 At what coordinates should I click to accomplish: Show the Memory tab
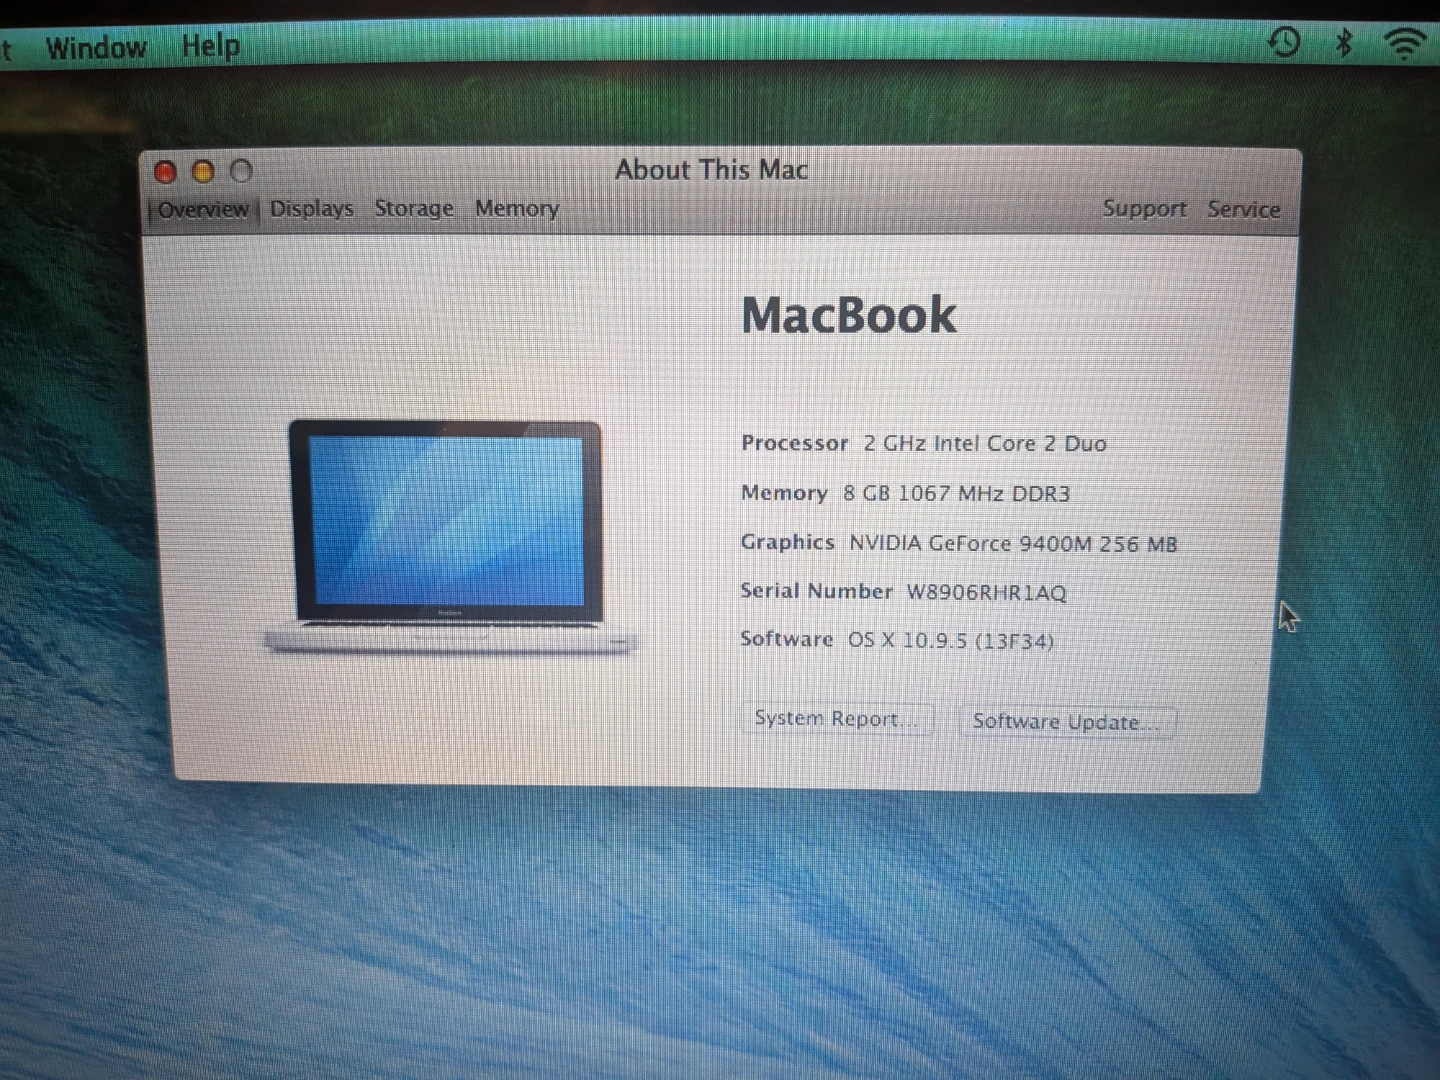[x=516, y=208]
